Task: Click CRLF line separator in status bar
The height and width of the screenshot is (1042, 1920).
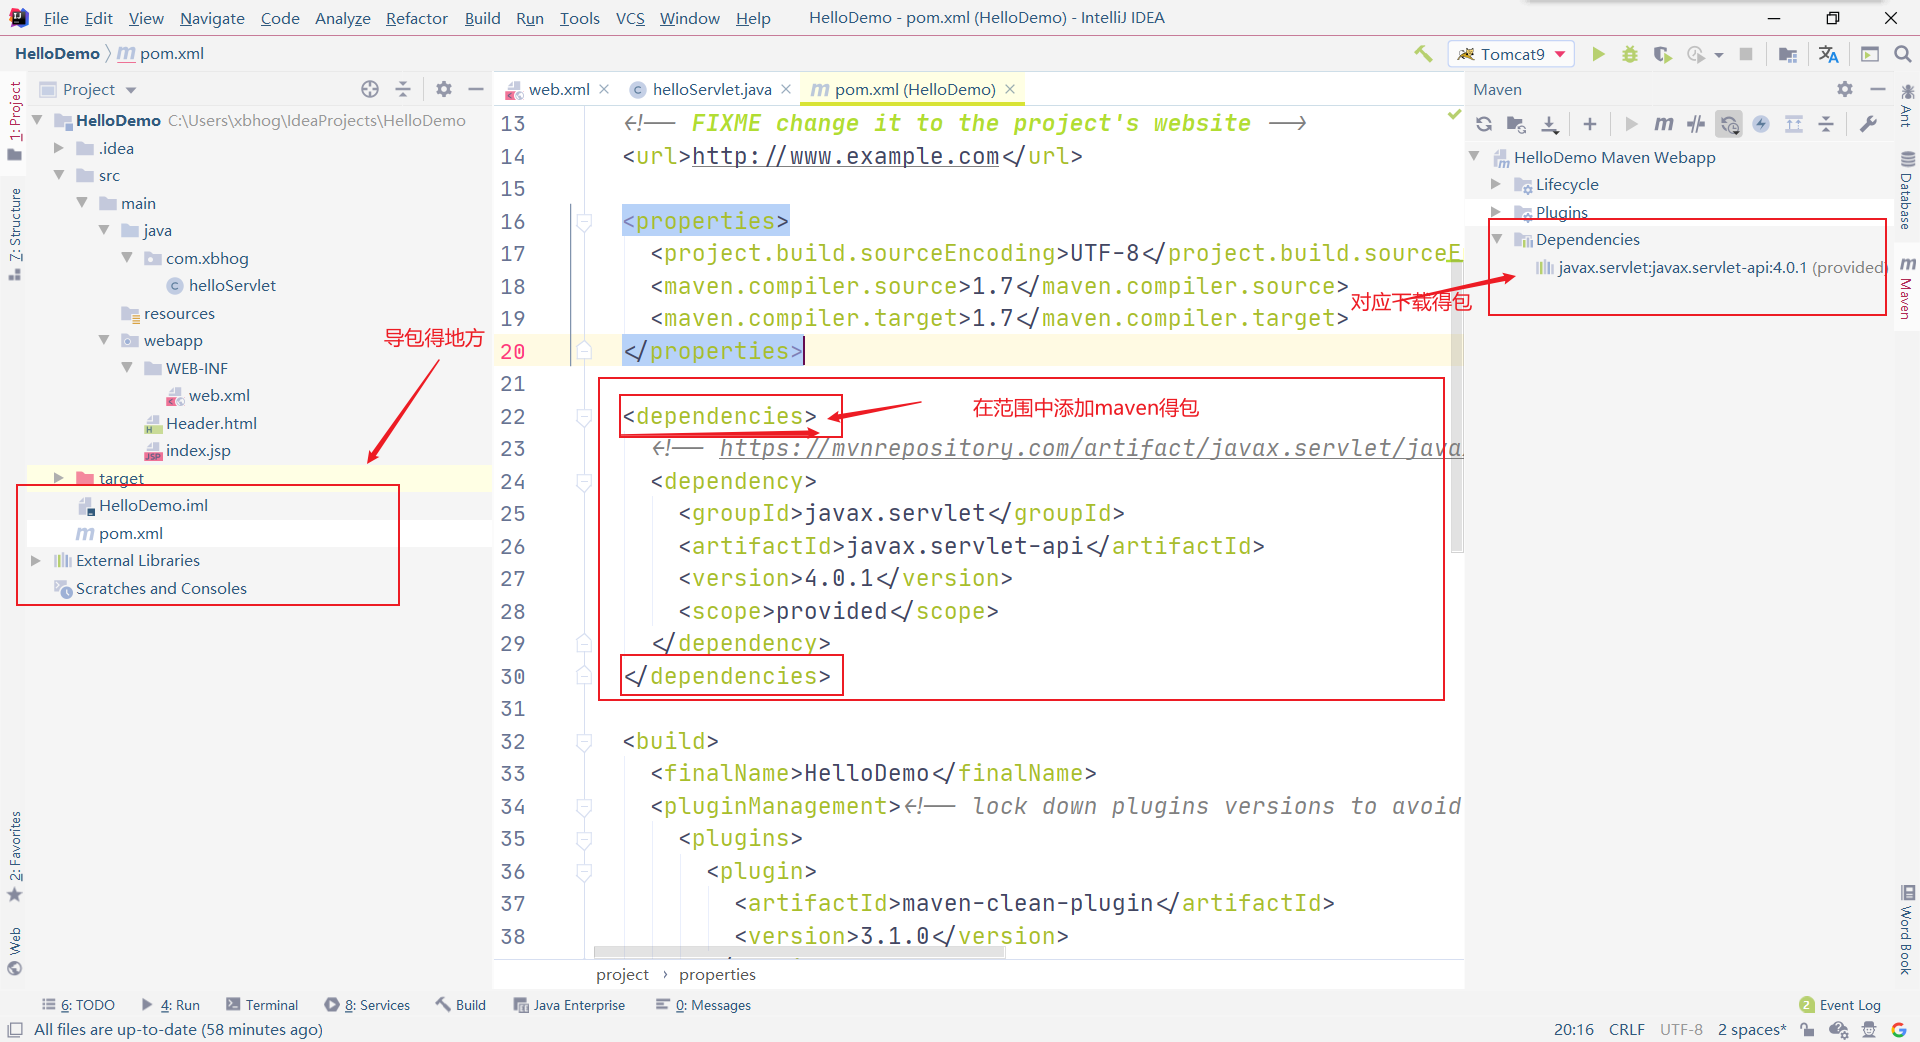Action: pyautogui.click(x=1626, y=1029)
